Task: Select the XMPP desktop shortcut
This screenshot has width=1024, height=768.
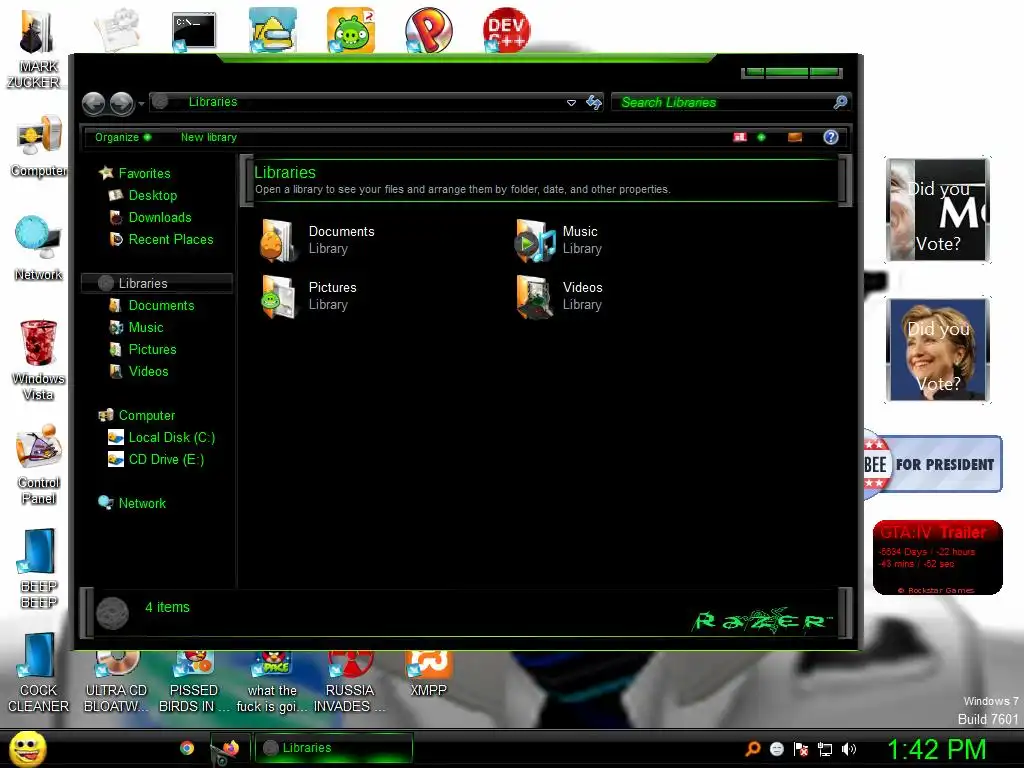Action: pyautogui.click(x=428, y=674)
